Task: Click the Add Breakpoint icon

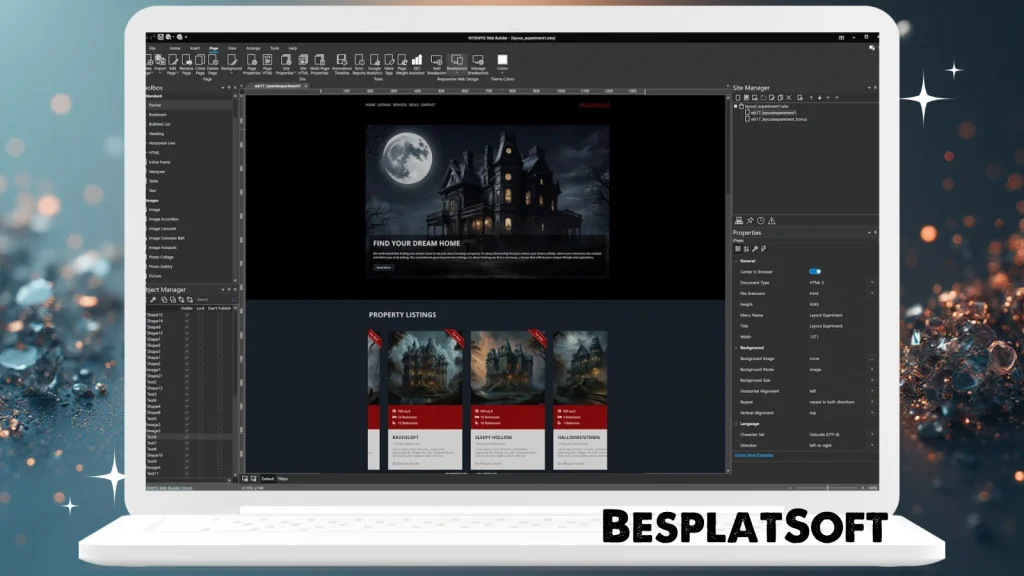Action: [436, 62]
